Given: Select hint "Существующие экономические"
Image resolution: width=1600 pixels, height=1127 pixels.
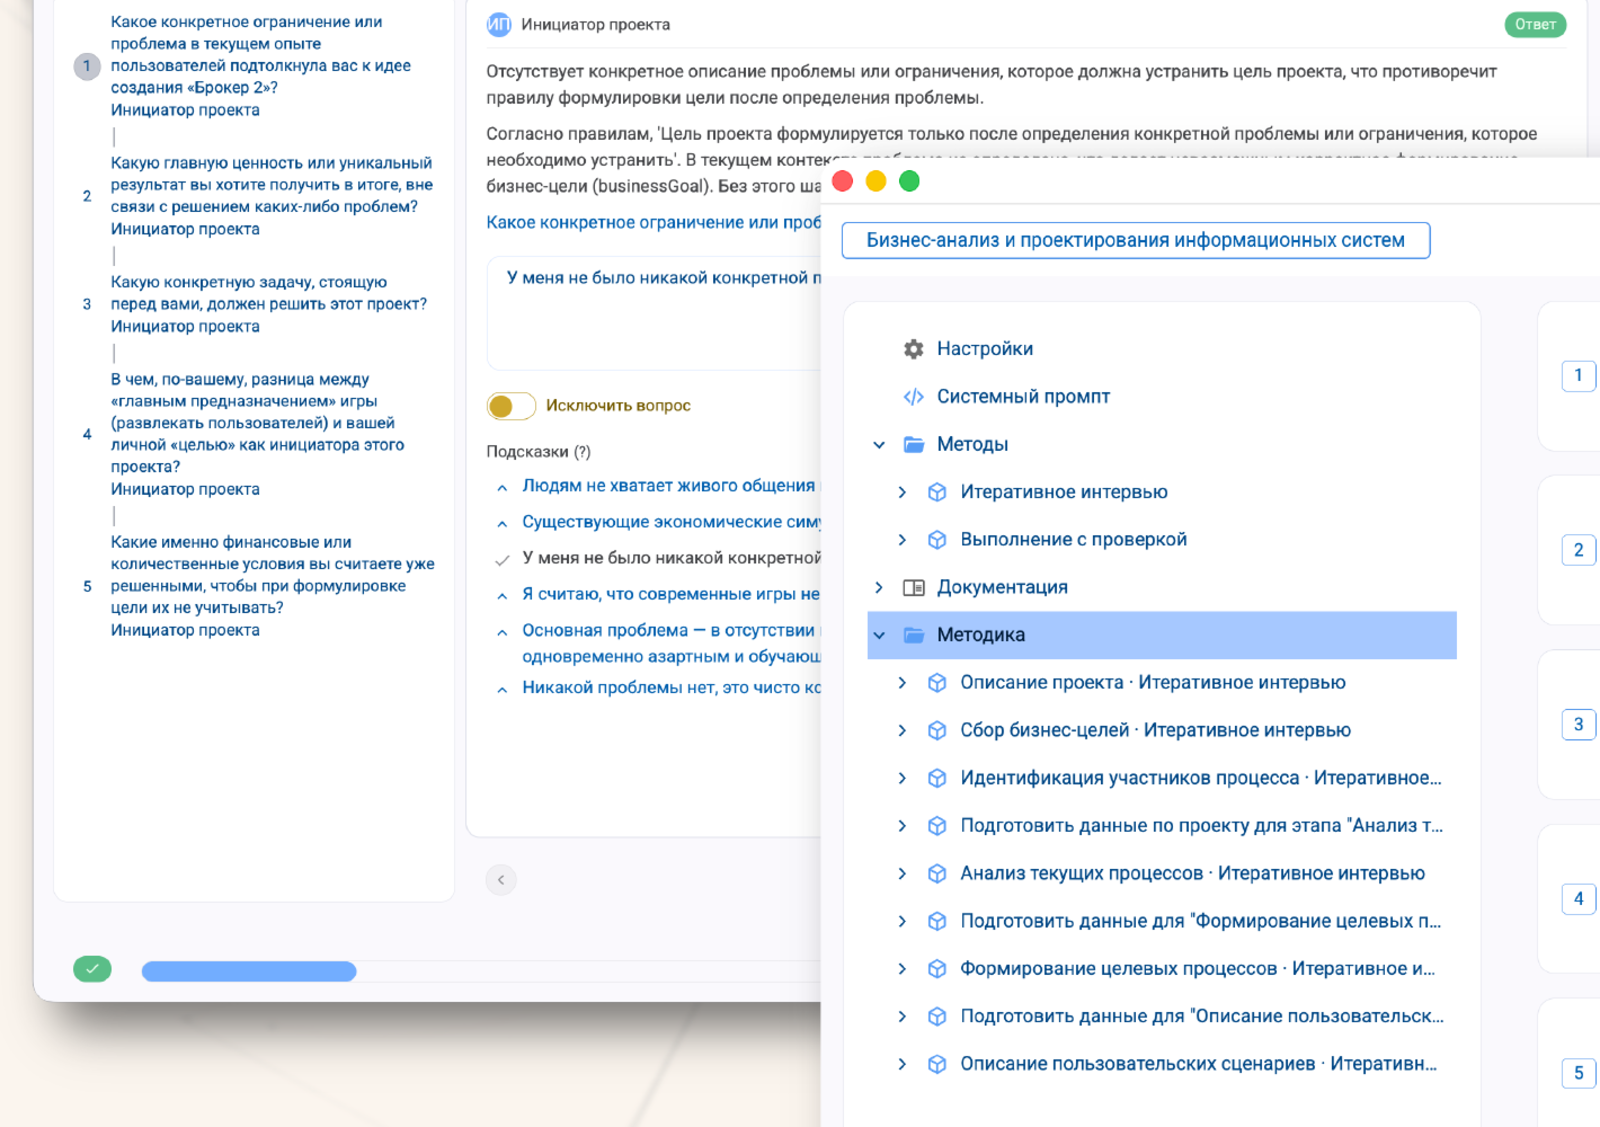Looking at the screenshot, I should (x=671, y=522).
